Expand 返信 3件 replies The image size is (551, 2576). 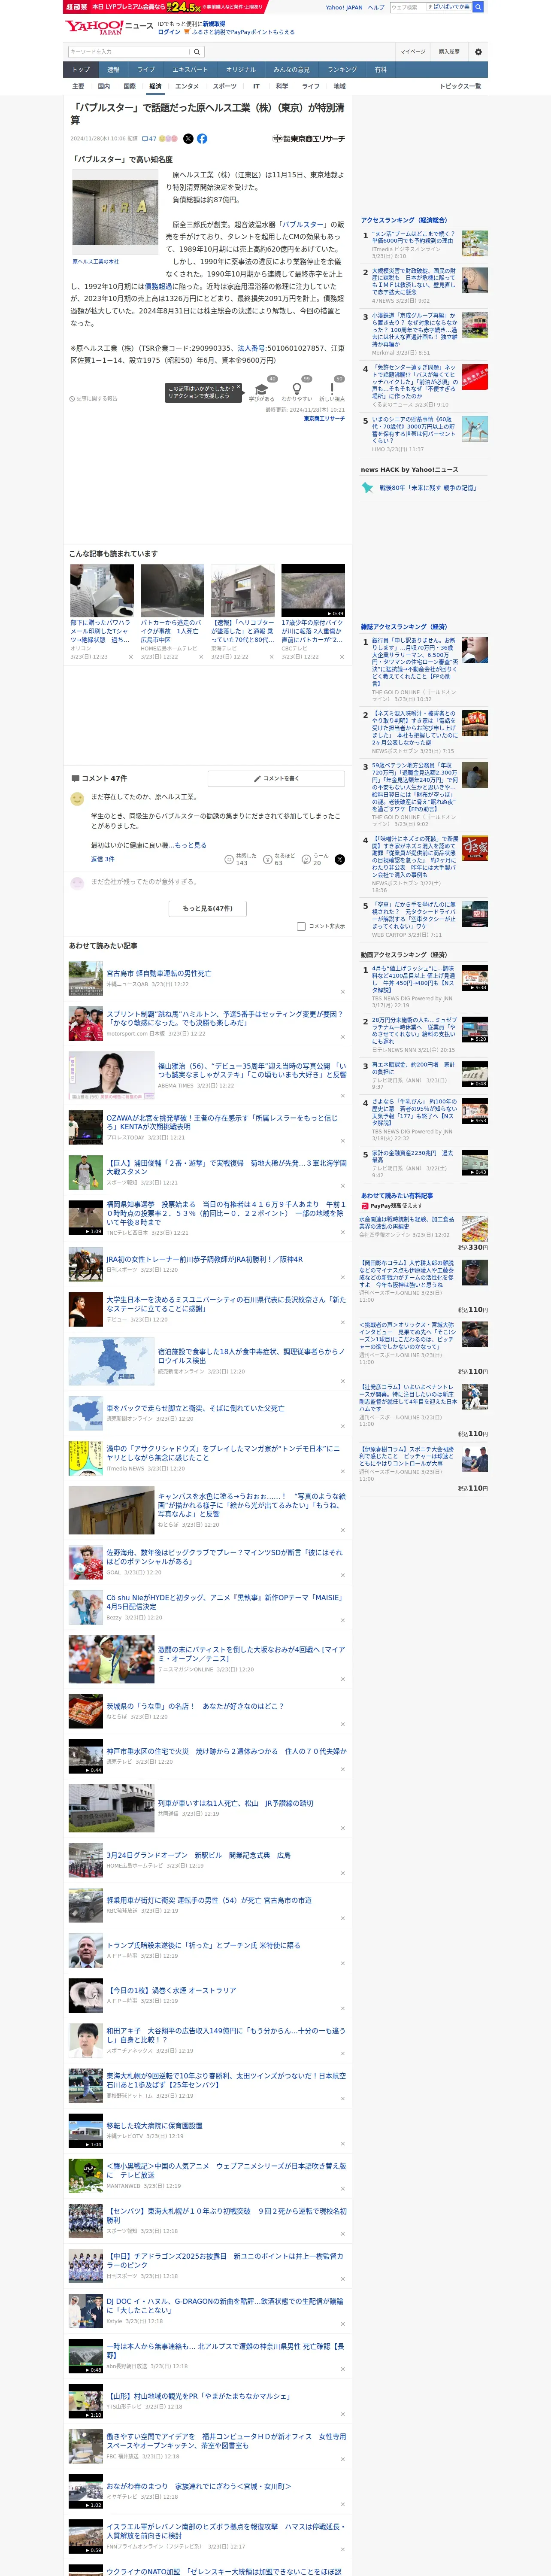click(102, 859)
